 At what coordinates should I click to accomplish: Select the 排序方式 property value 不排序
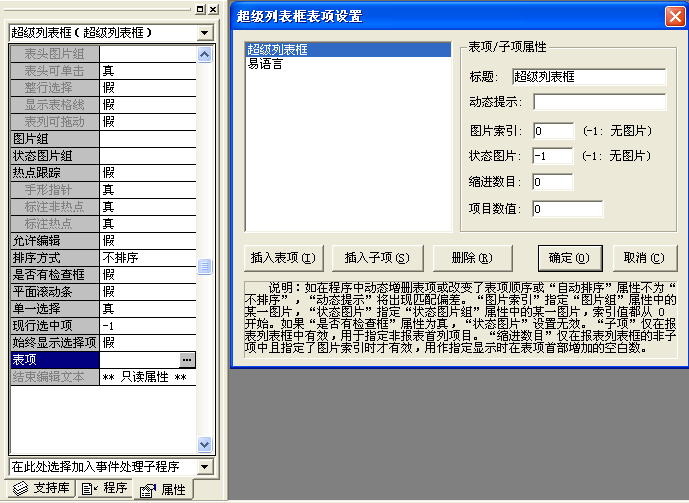click(147, 258)
